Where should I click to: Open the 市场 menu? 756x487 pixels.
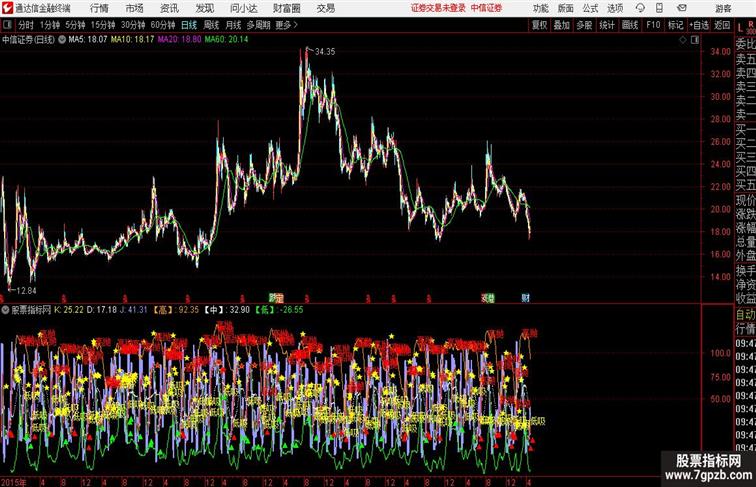[x=134, y=8]
